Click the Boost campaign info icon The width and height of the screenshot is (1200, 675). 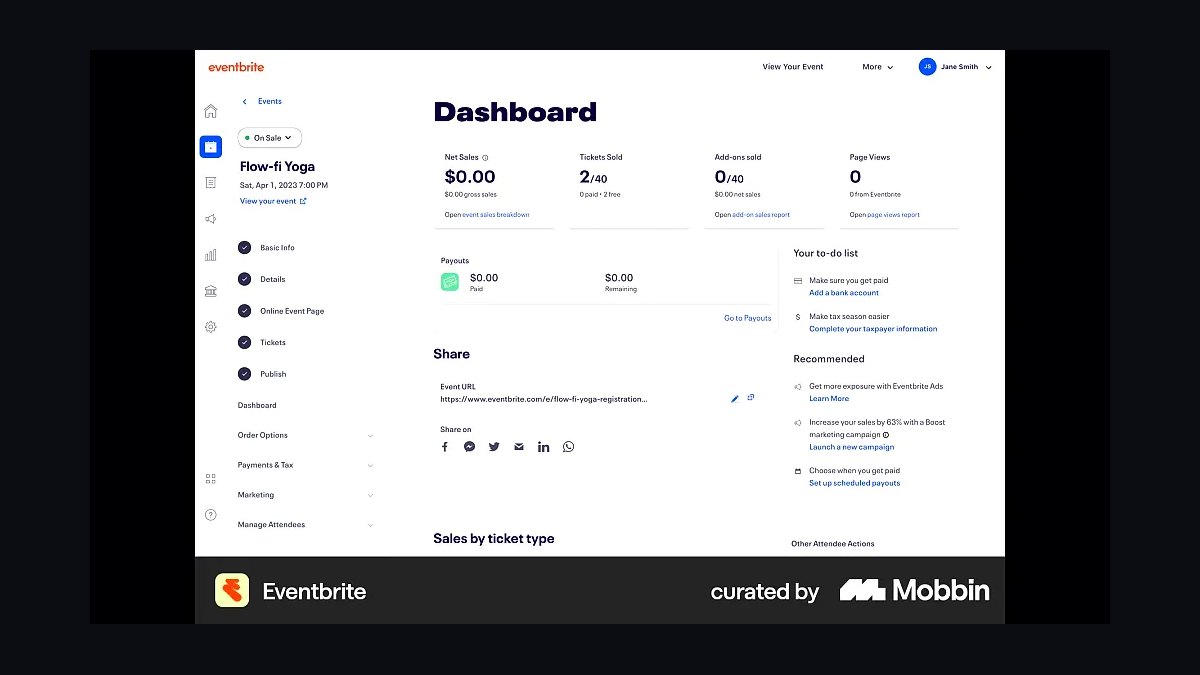coord(886,435)
